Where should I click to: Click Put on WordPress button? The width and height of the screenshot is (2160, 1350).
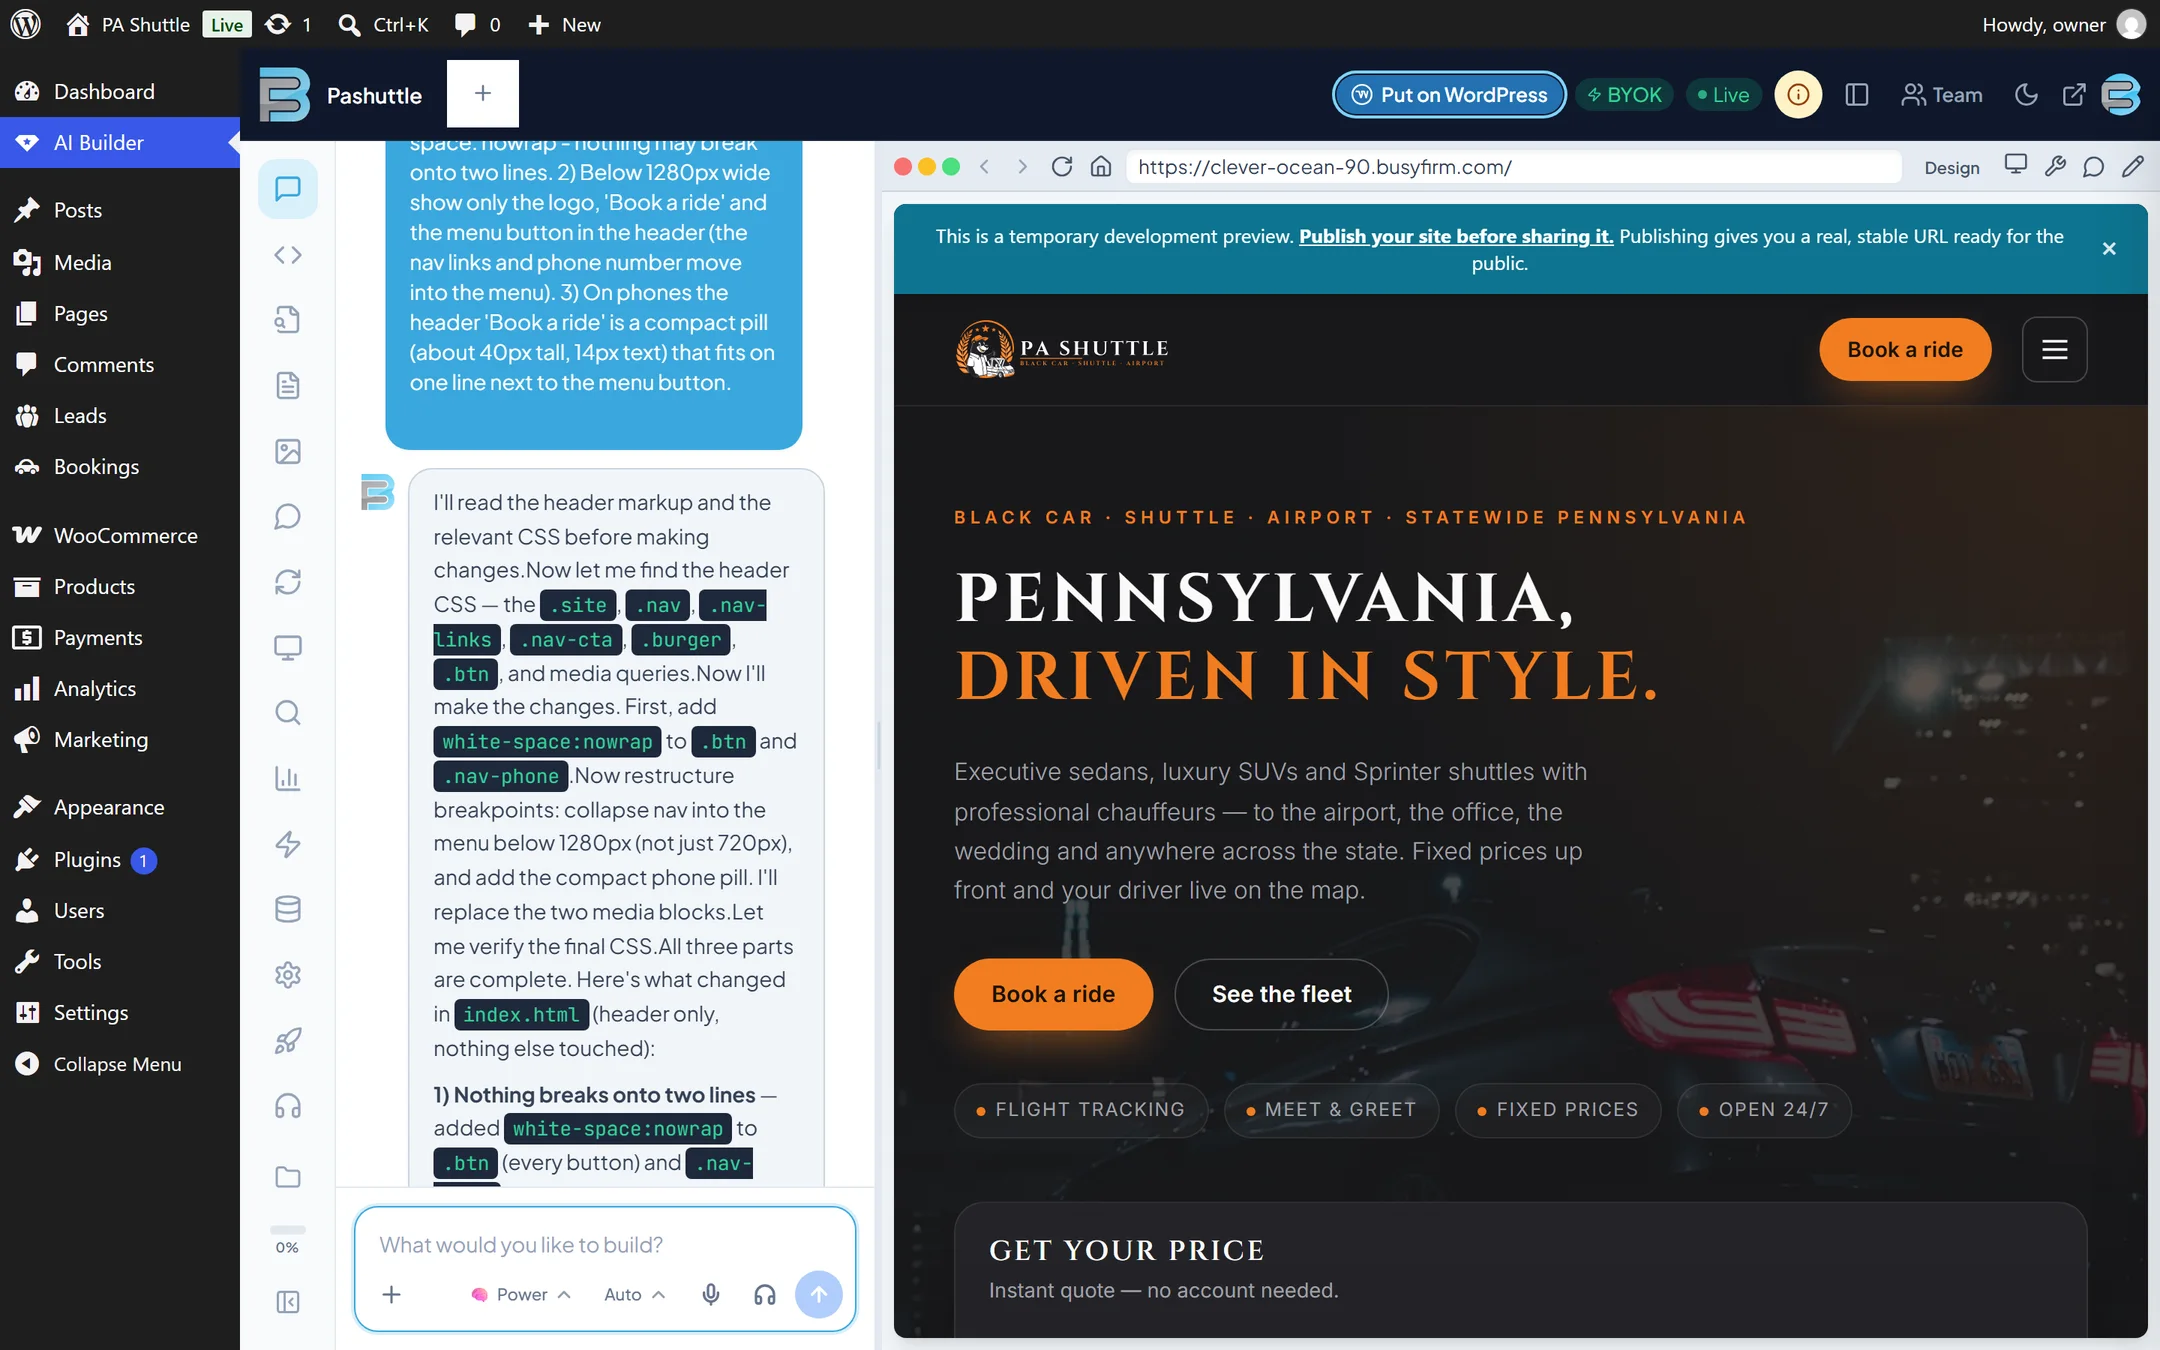pos(1449,95)
